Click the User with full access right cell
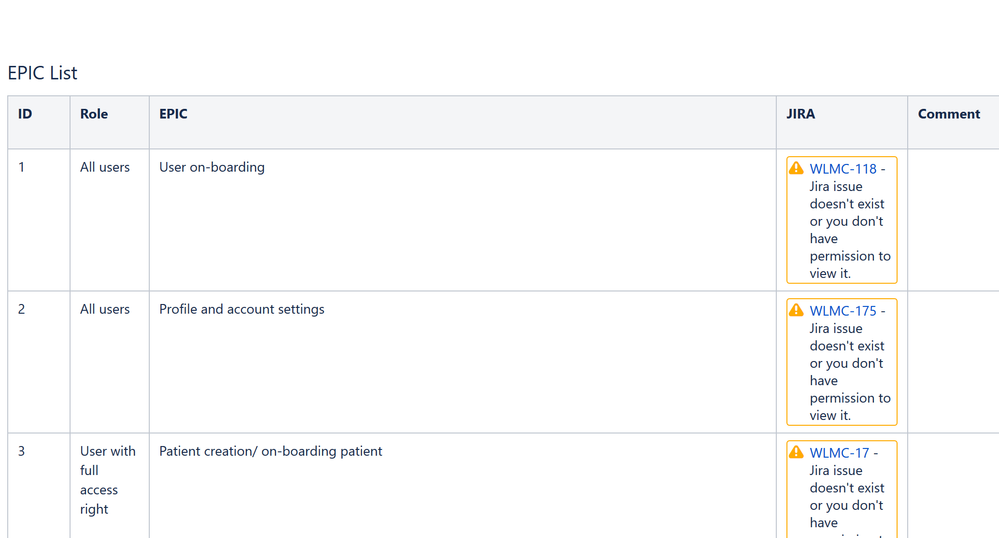 coord(110,486)
